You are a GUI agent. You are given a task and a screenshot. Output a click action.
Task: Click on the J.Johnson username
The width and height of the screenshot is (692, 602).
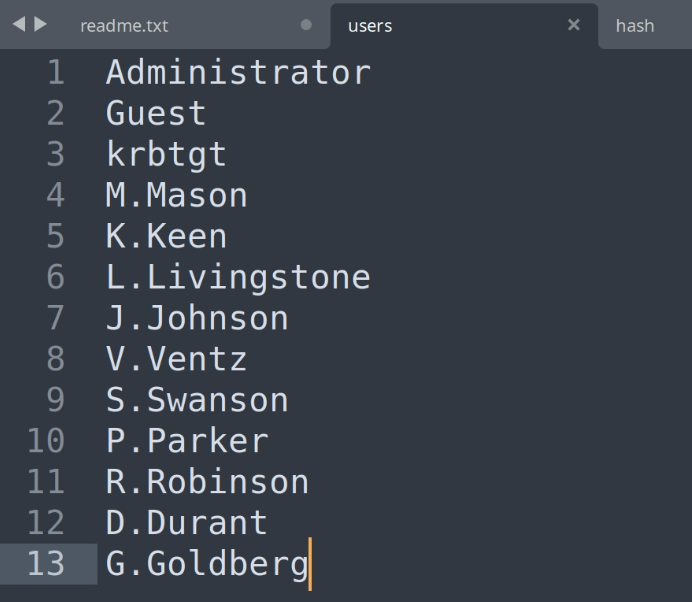[x=197, y=318]
